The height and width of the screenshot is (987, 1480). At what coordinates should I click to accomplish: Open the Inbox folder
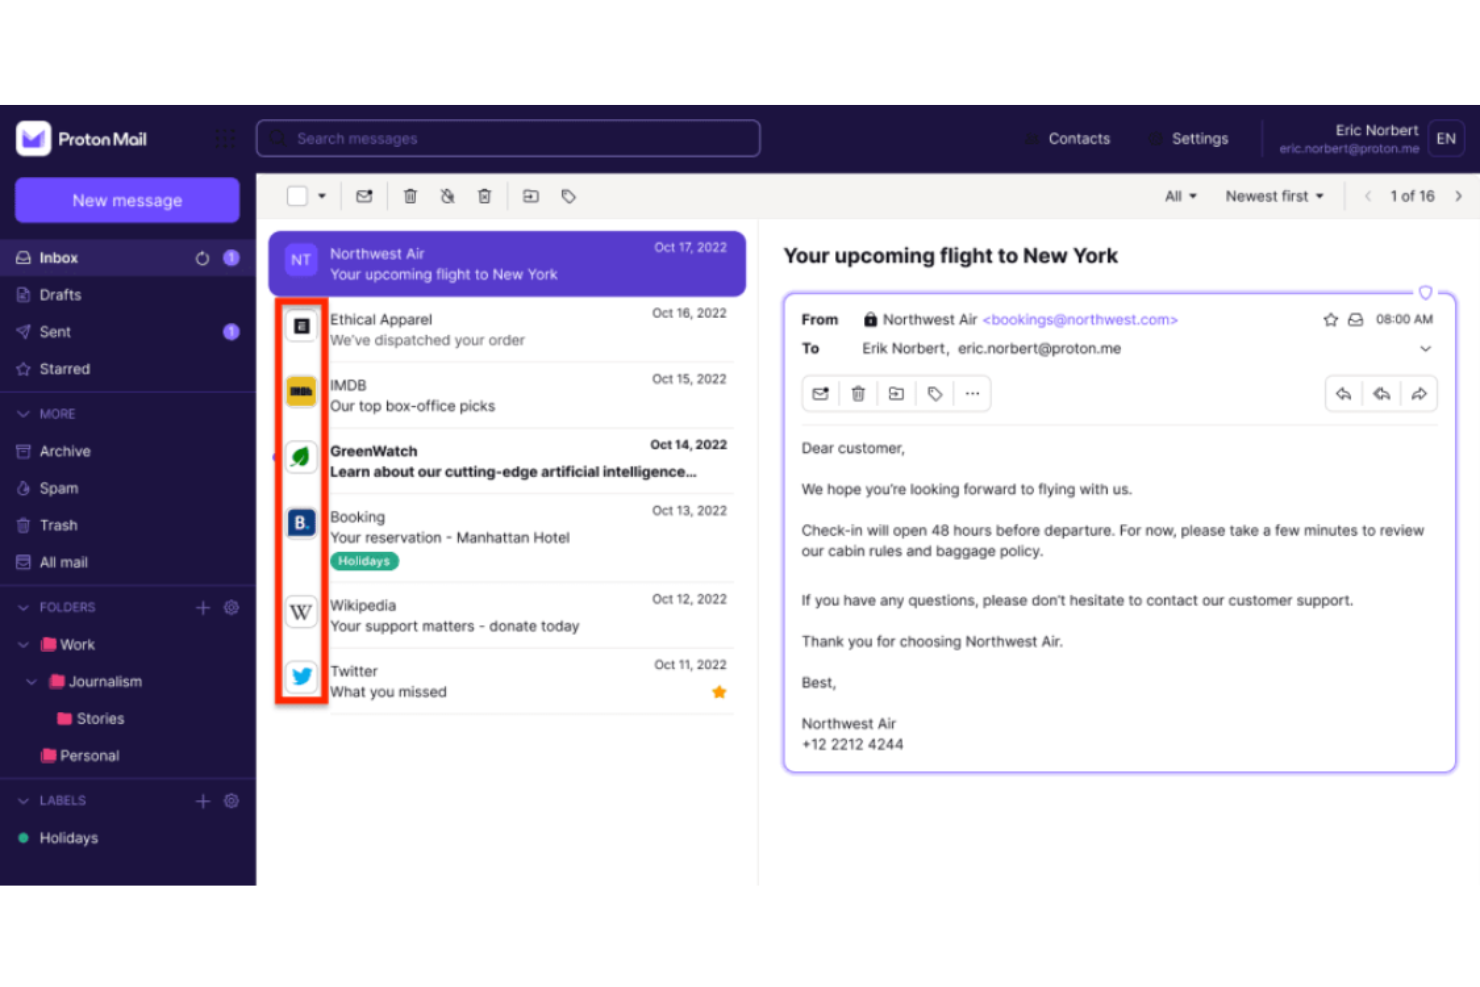point(58,257)
